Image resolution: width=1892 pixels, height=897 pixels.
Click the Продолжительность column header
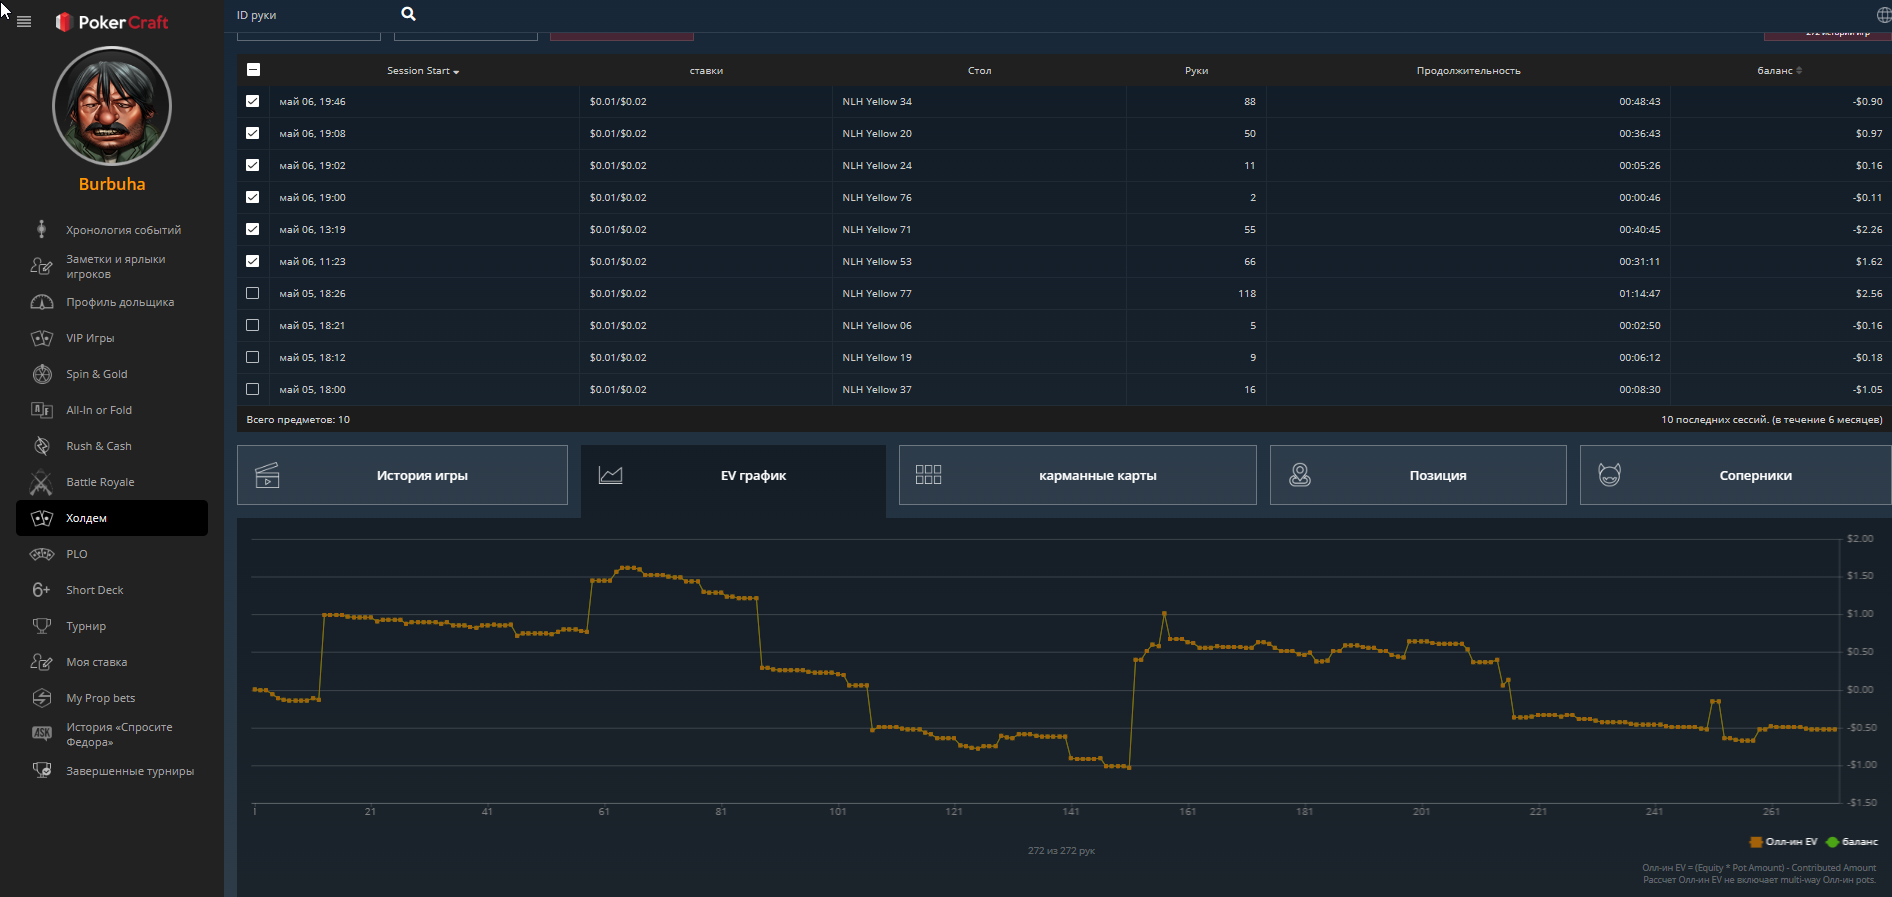(x=1468, y=71)
